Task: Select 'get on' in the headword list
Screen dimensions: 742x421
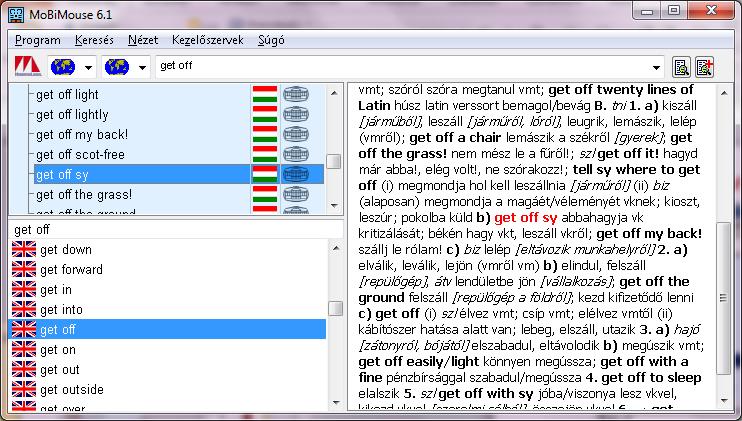Action: click(58, 350)
